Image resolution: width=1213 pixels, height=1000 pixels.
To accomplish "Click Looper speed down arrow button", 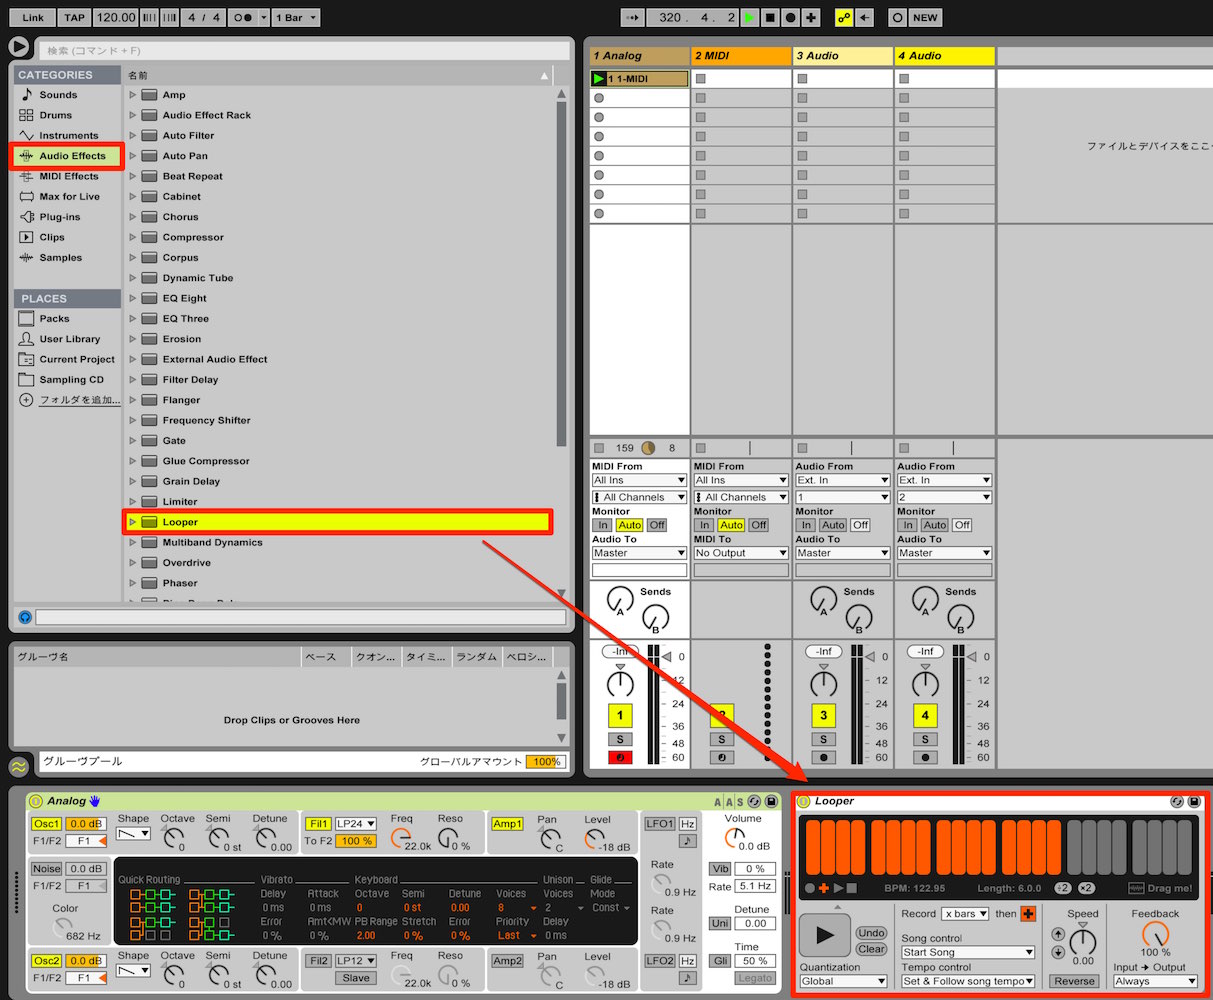I will pos(1058,952).
